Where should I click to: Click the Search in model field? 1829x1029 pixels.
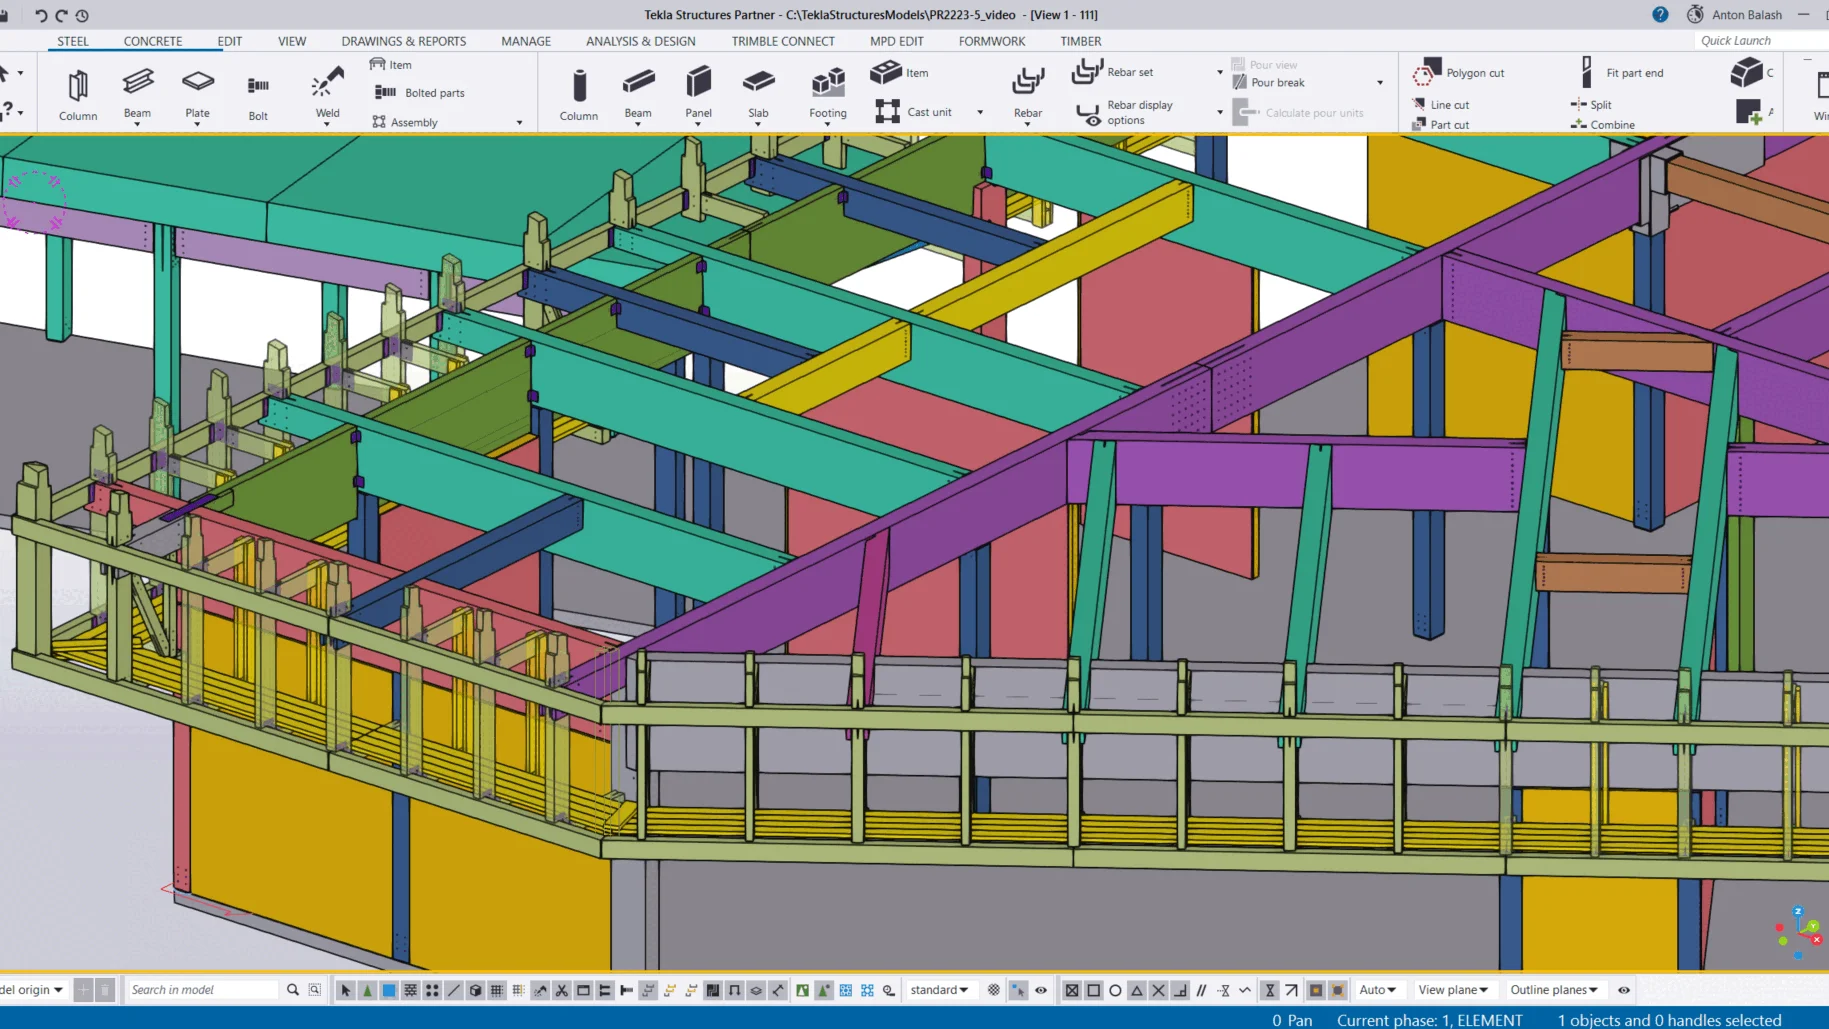203,990
